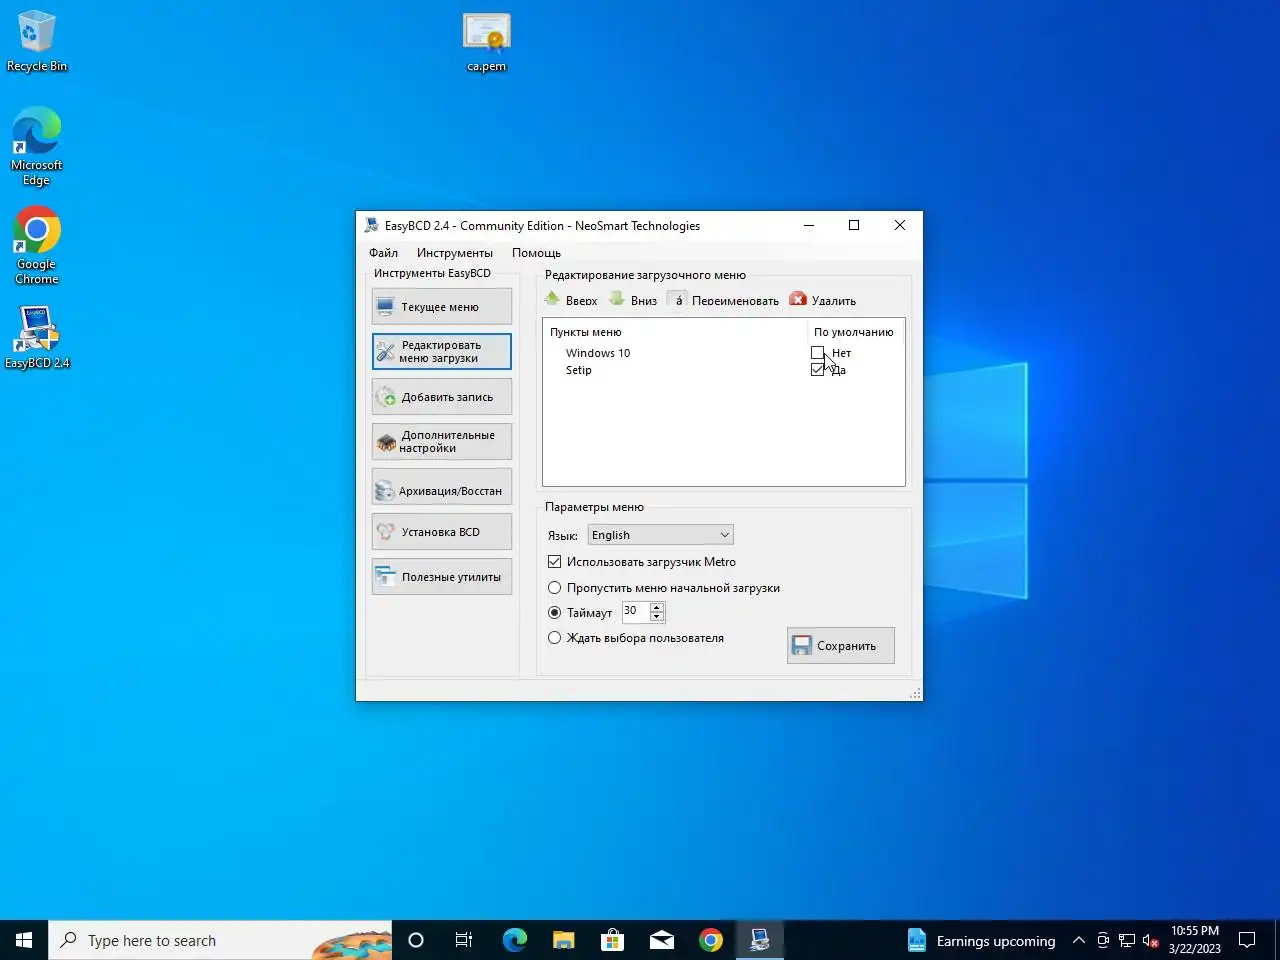1280x960 pixels.
Task: Open EasyBCD 2.4 desktop shortcut
Action: click(x=37, y=337)
